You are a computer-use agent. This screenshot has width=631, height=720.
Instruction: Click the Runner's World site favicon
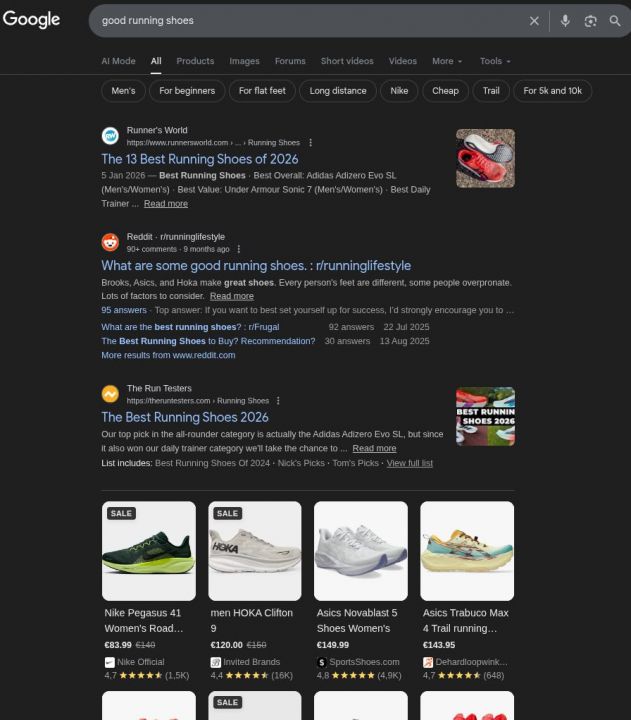coord(110,136)
